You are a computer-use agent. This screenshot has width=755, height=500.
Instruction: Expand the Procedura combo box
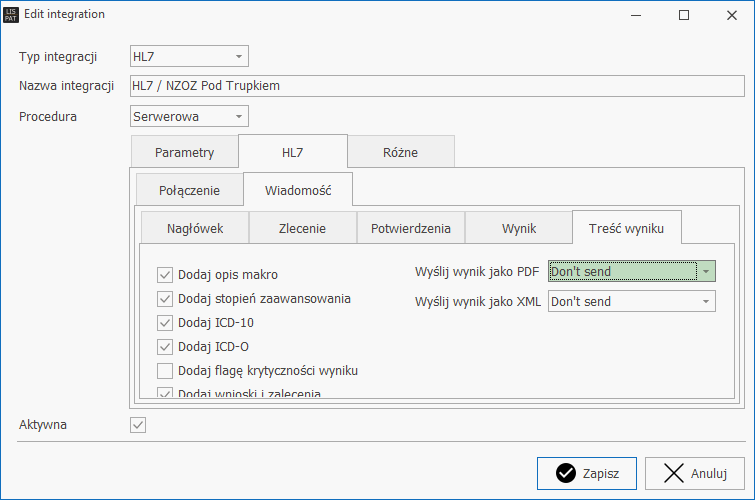(239, 116)
